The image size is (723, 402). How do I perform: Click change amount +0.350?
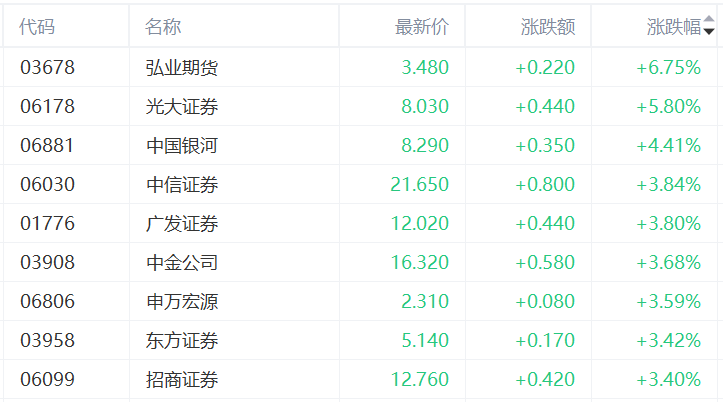545,145
